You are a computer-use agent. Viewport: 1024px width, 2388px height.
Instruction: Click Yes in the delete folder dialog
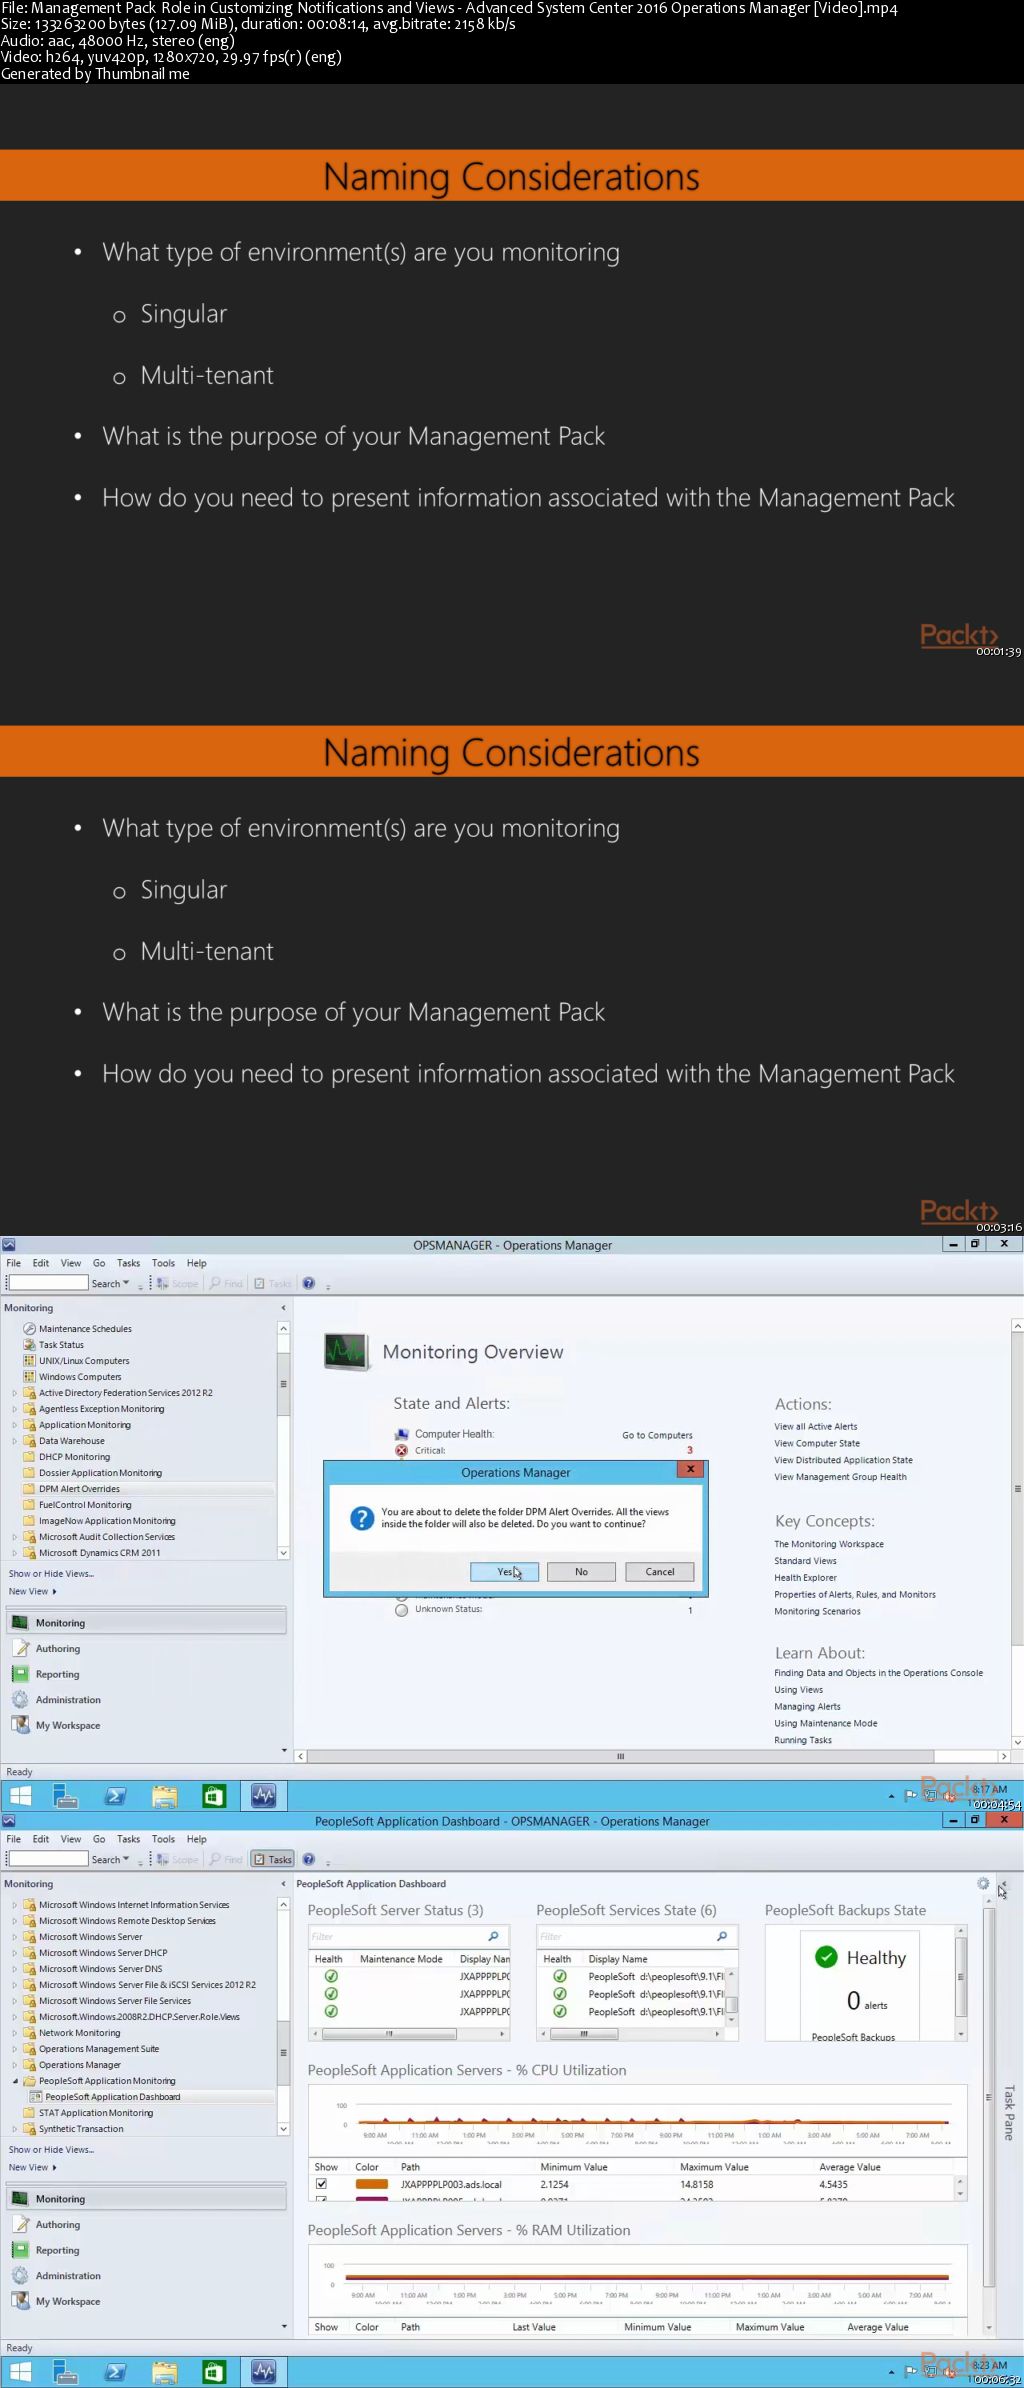pos(505,1571)
